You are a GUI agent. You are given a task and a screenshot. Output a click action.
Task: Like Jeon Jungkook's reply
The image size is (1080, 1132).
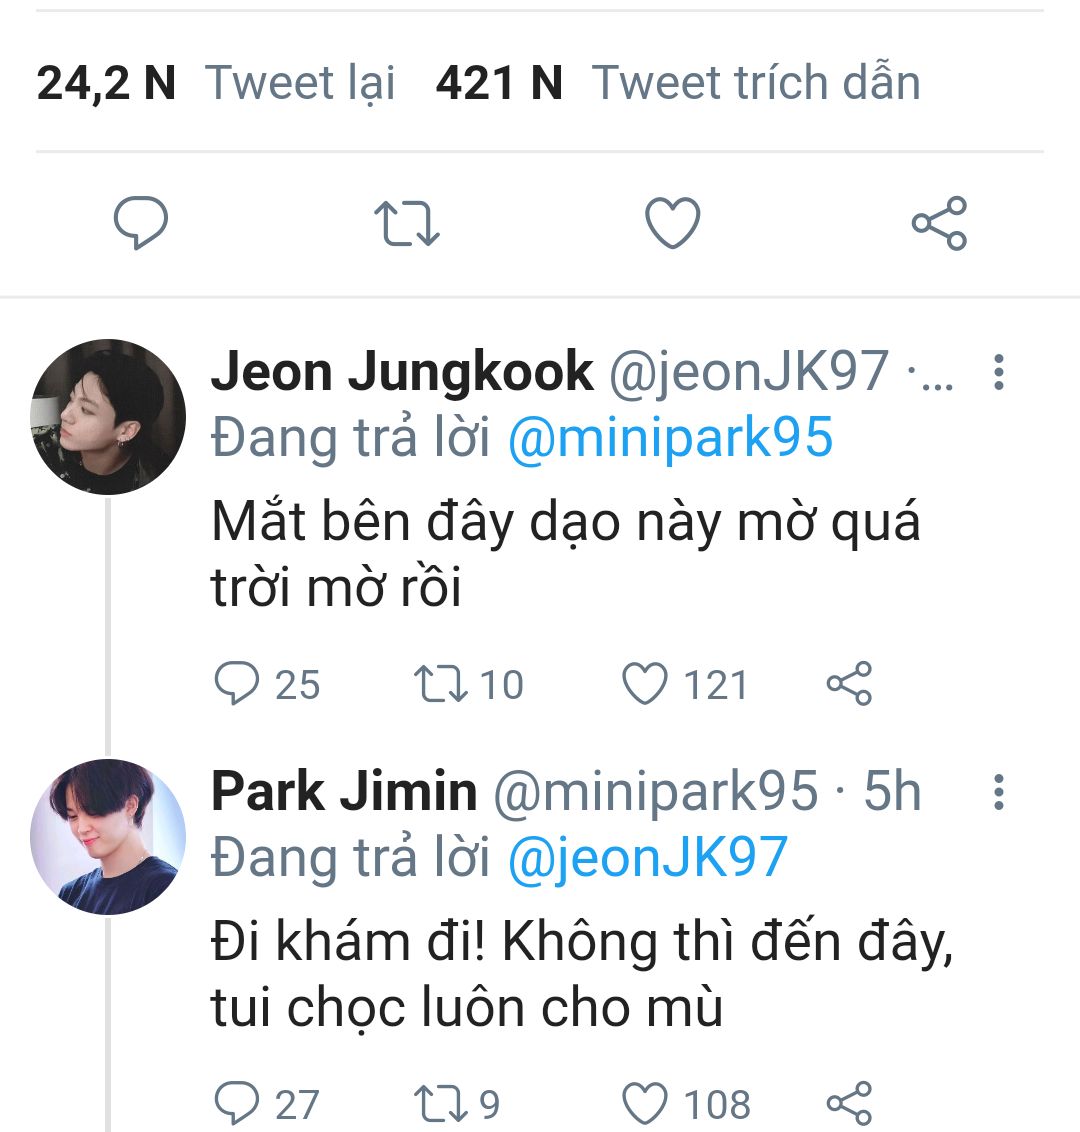645,685
